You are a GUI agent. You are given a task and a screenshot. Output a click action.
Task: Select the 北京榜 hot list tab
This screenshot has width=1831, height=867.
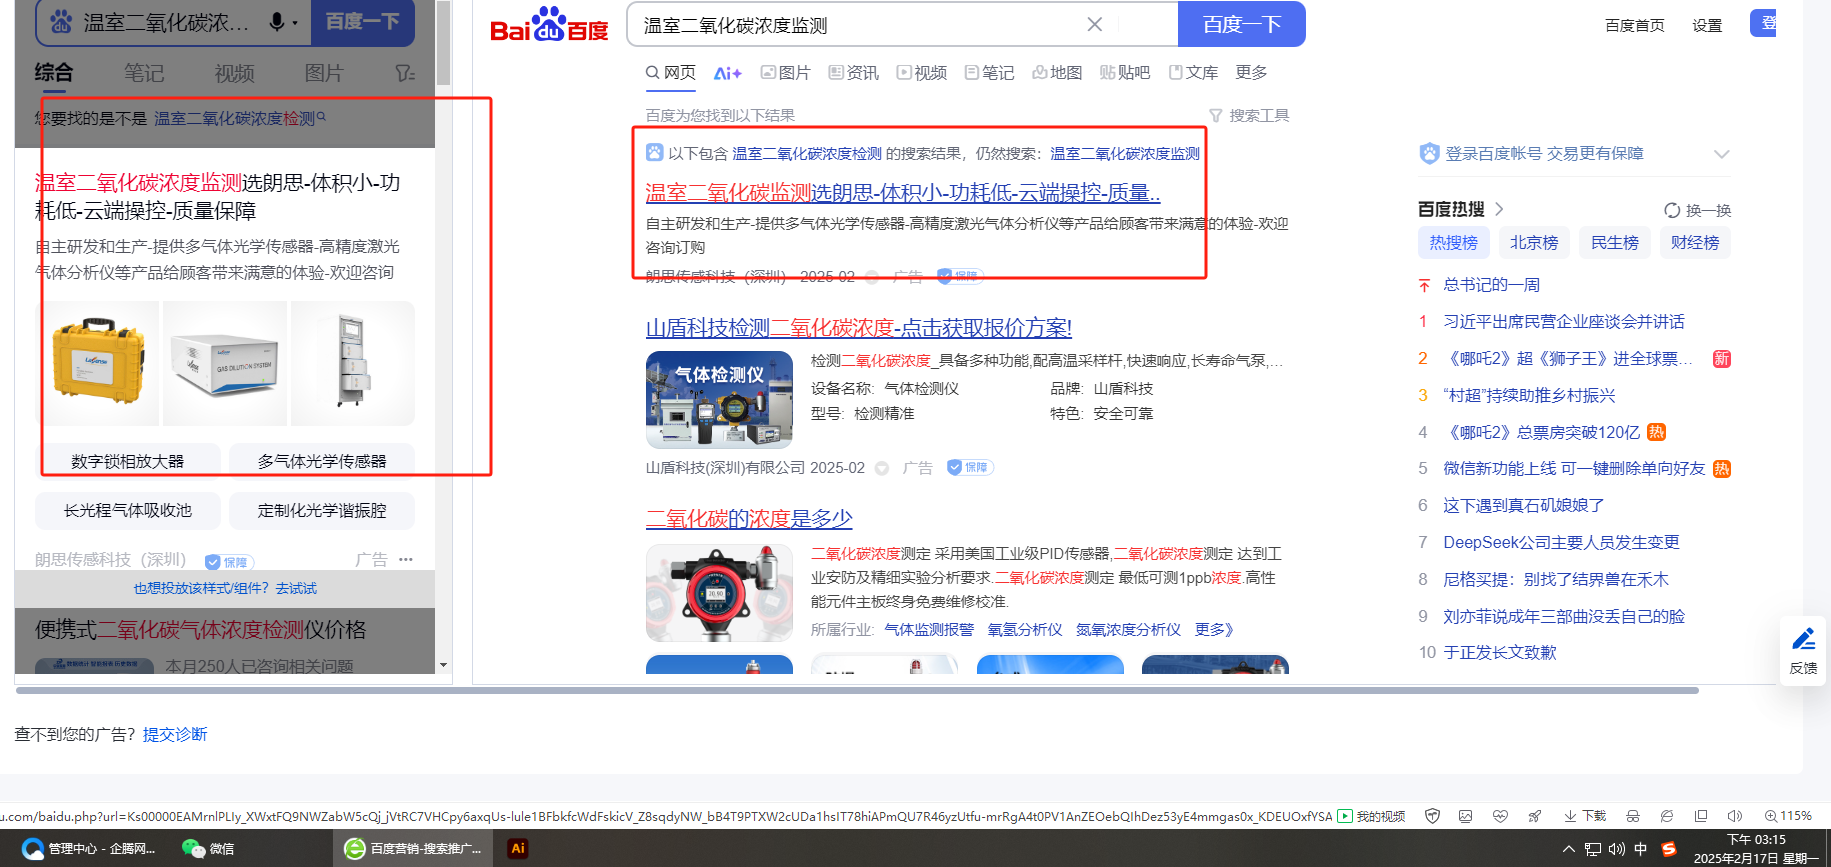coord(1533,243)
